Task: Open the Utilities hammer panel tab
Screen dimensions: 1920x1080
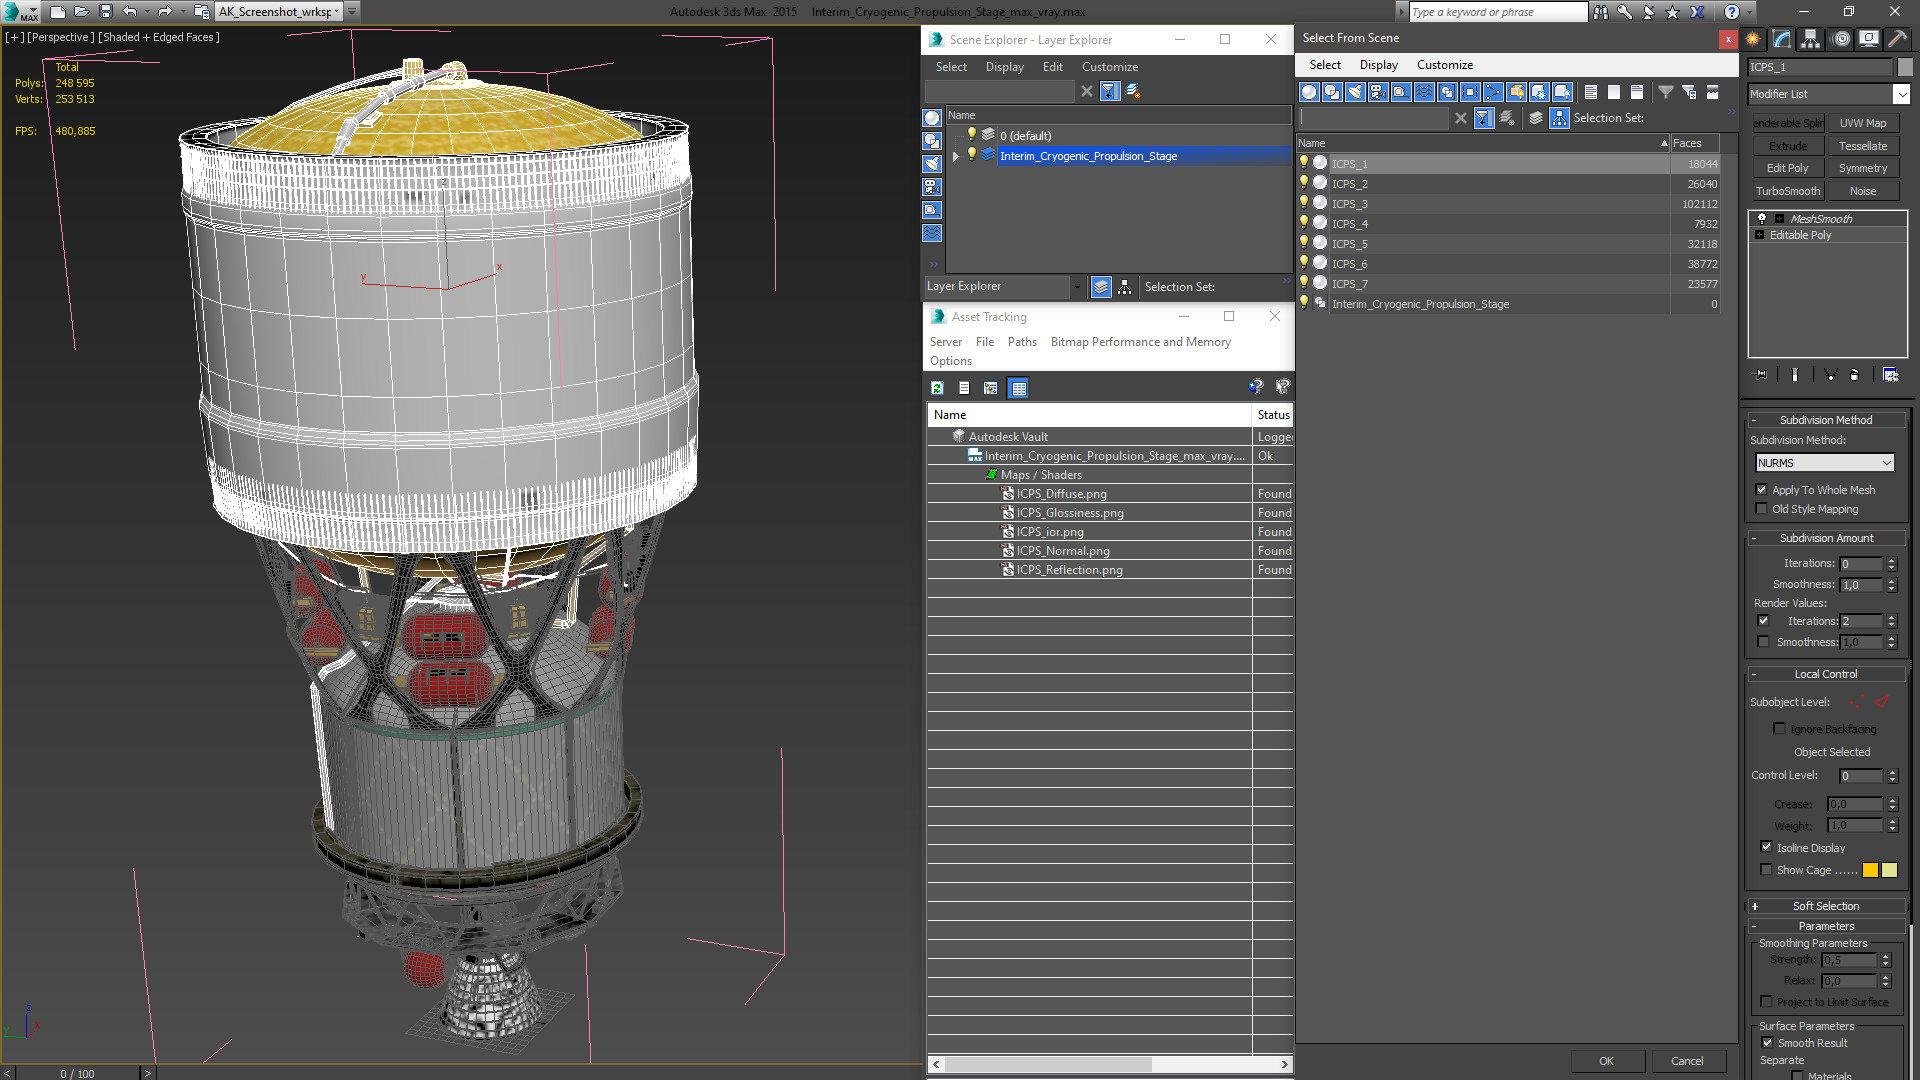Action: coord(1897,39)
